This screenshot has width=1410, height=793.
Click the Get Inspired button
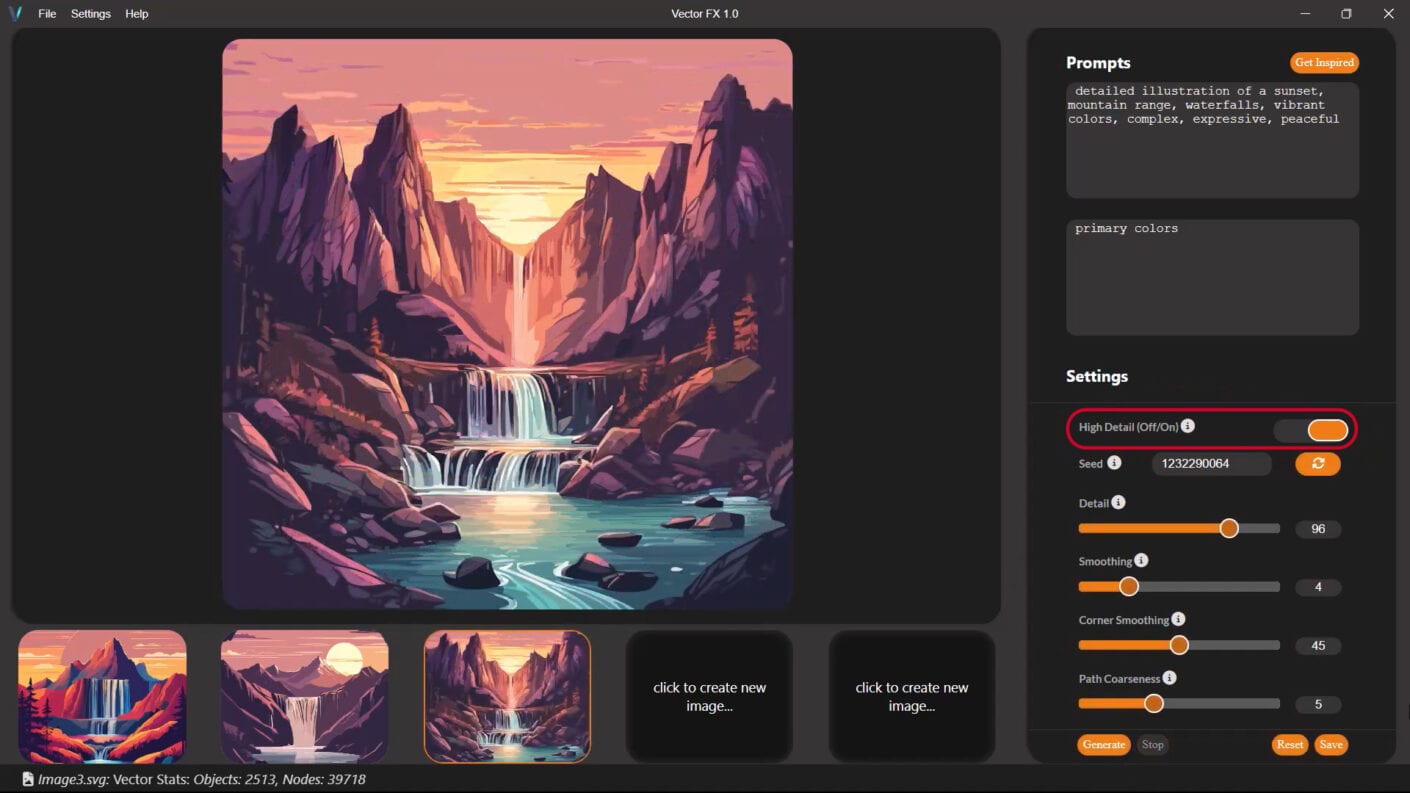[1324, 62]
